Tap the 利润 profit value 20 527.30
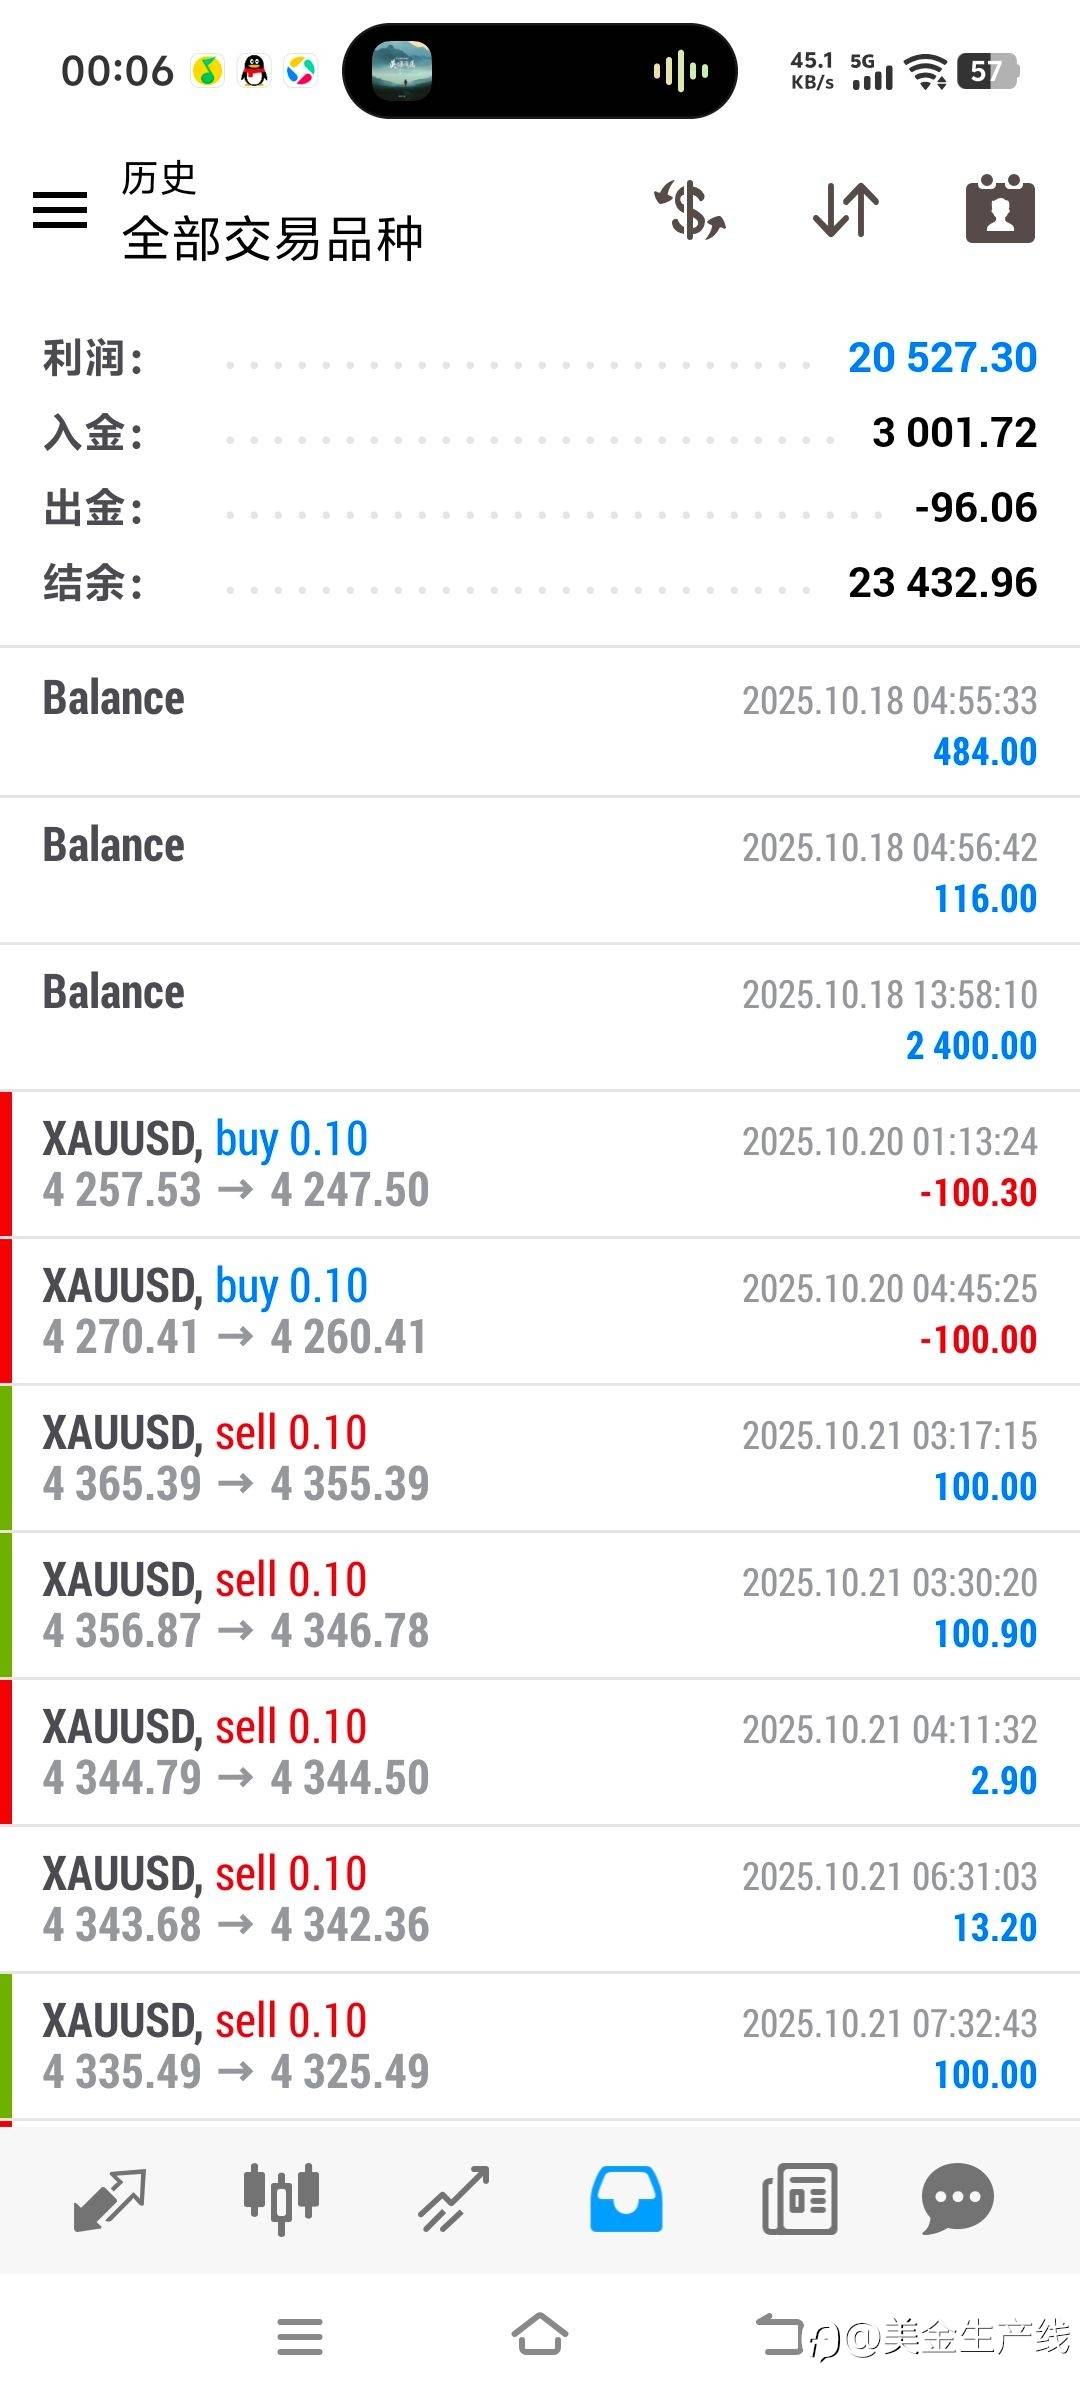Viewport: 1080px width, 2400px height. coord(942,358)
